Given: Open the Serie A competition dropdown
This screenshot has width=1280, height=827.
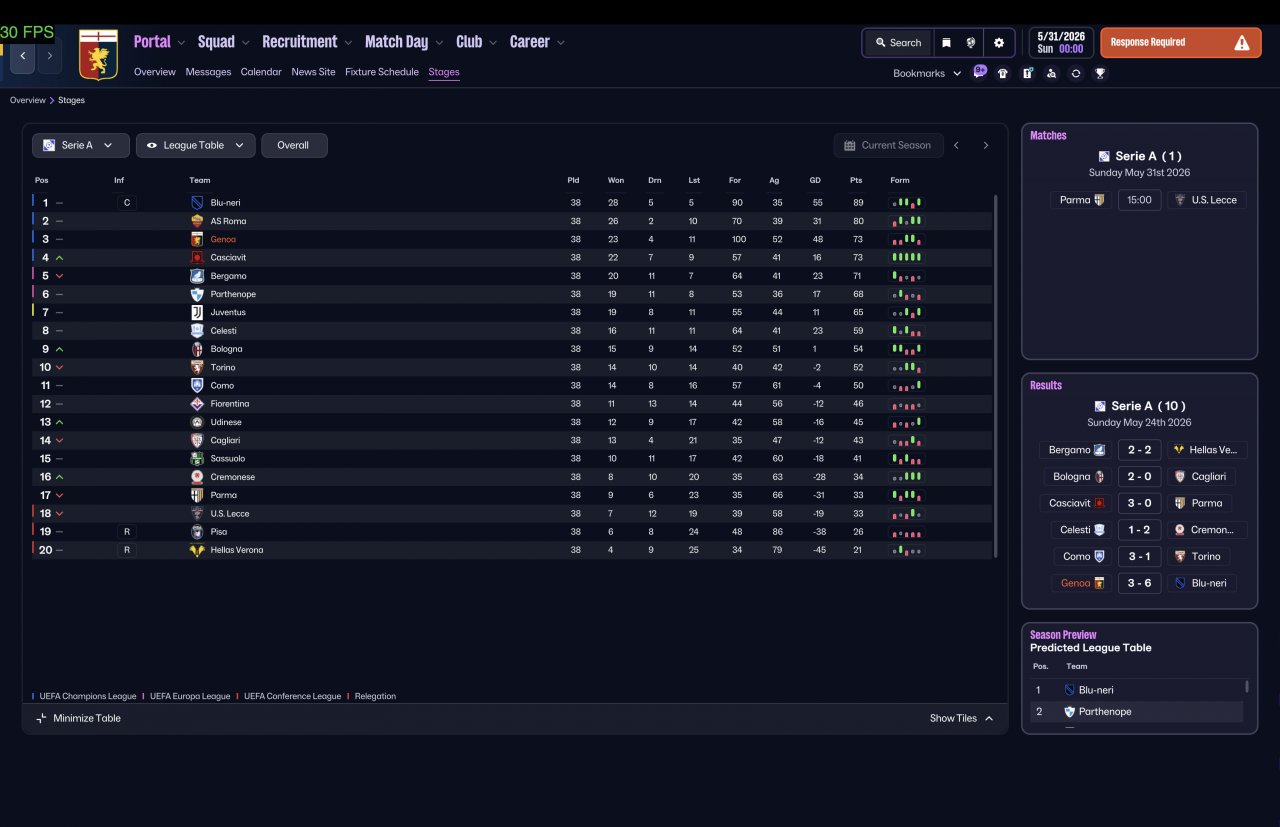Looking at the screenshot, I should pyautogui.click(x=81, y=145).
